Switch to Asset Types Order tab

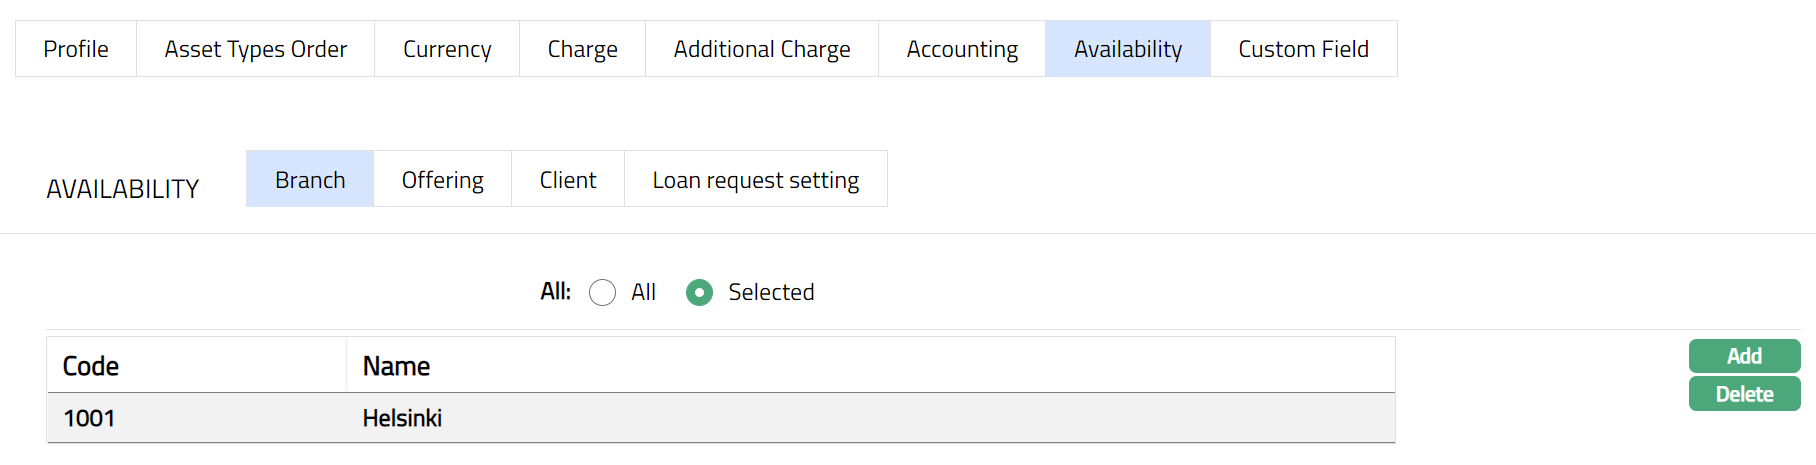click(x=255, y=49)
